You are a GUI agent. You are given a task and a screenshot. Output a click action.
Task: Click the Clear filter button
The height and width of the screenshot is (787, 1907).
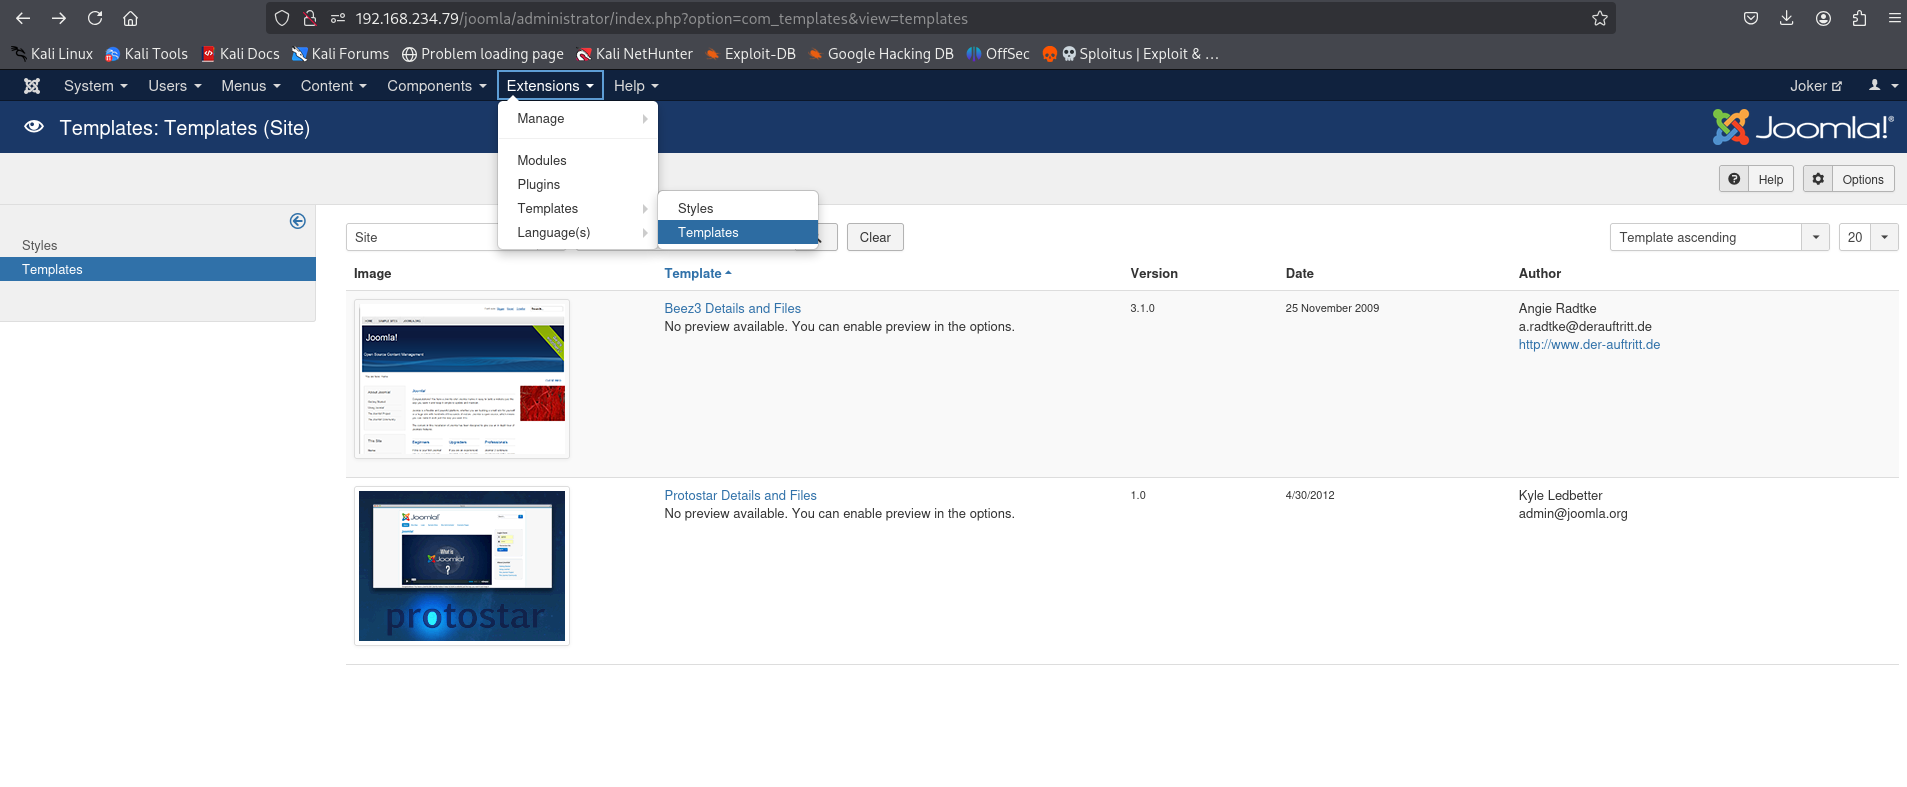874,237
